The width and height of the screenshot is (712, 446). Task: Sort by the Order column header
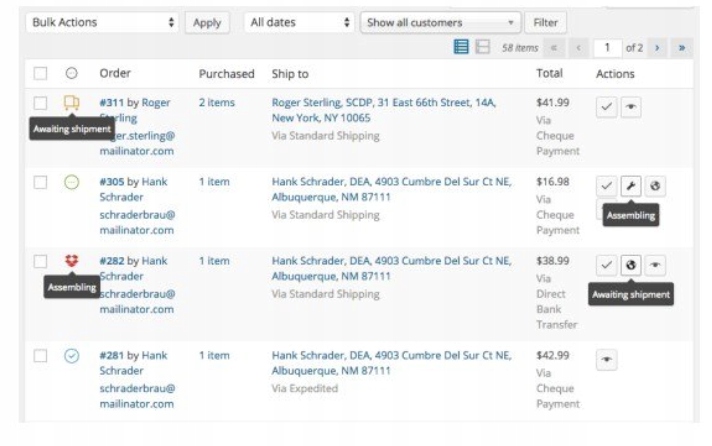coord(115,73)
